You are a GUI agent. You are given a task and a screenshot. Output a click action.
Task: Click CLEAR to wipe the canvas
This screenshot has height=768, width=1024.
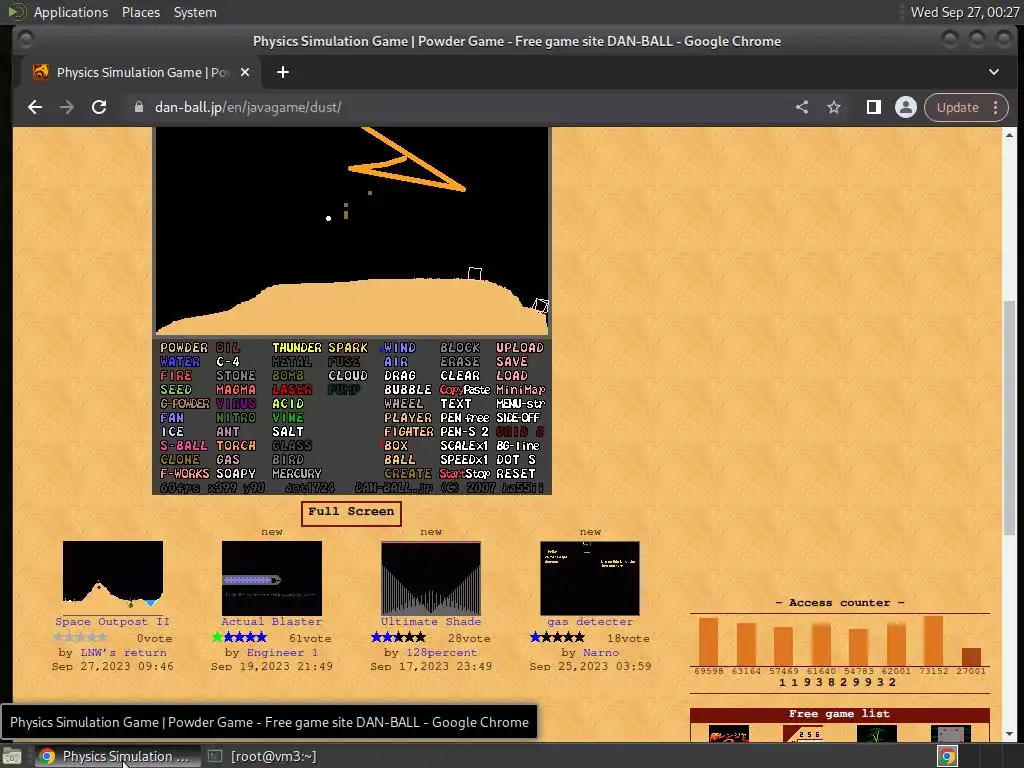pos(460,376)
